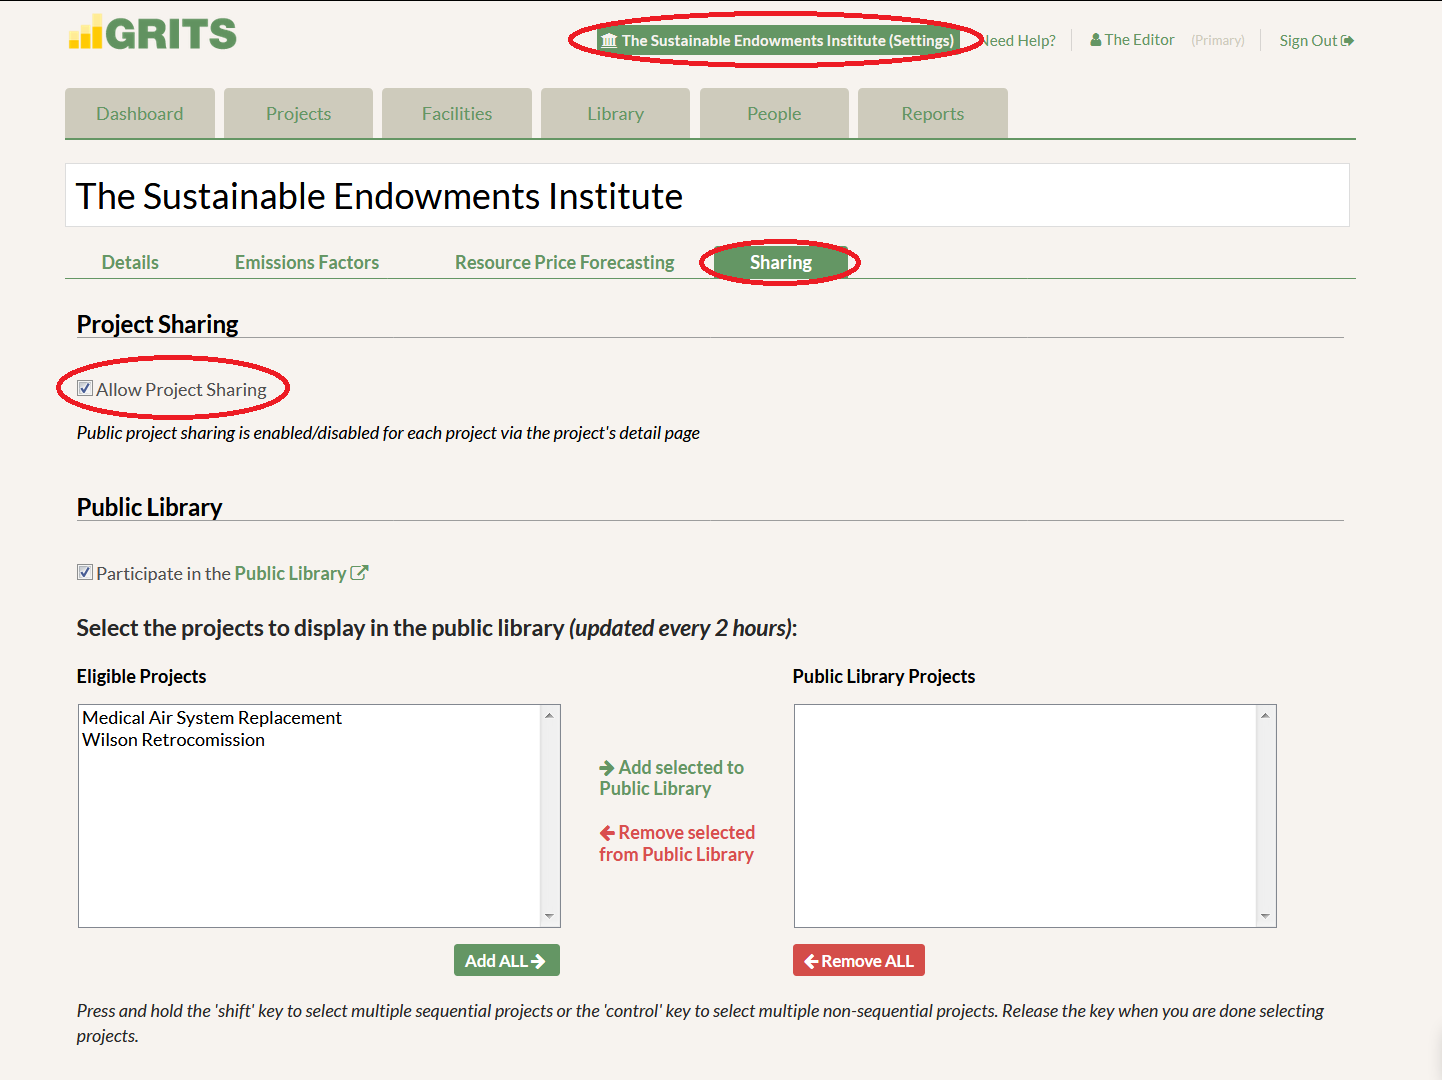Click Remove ALL button

click(859, 960)
